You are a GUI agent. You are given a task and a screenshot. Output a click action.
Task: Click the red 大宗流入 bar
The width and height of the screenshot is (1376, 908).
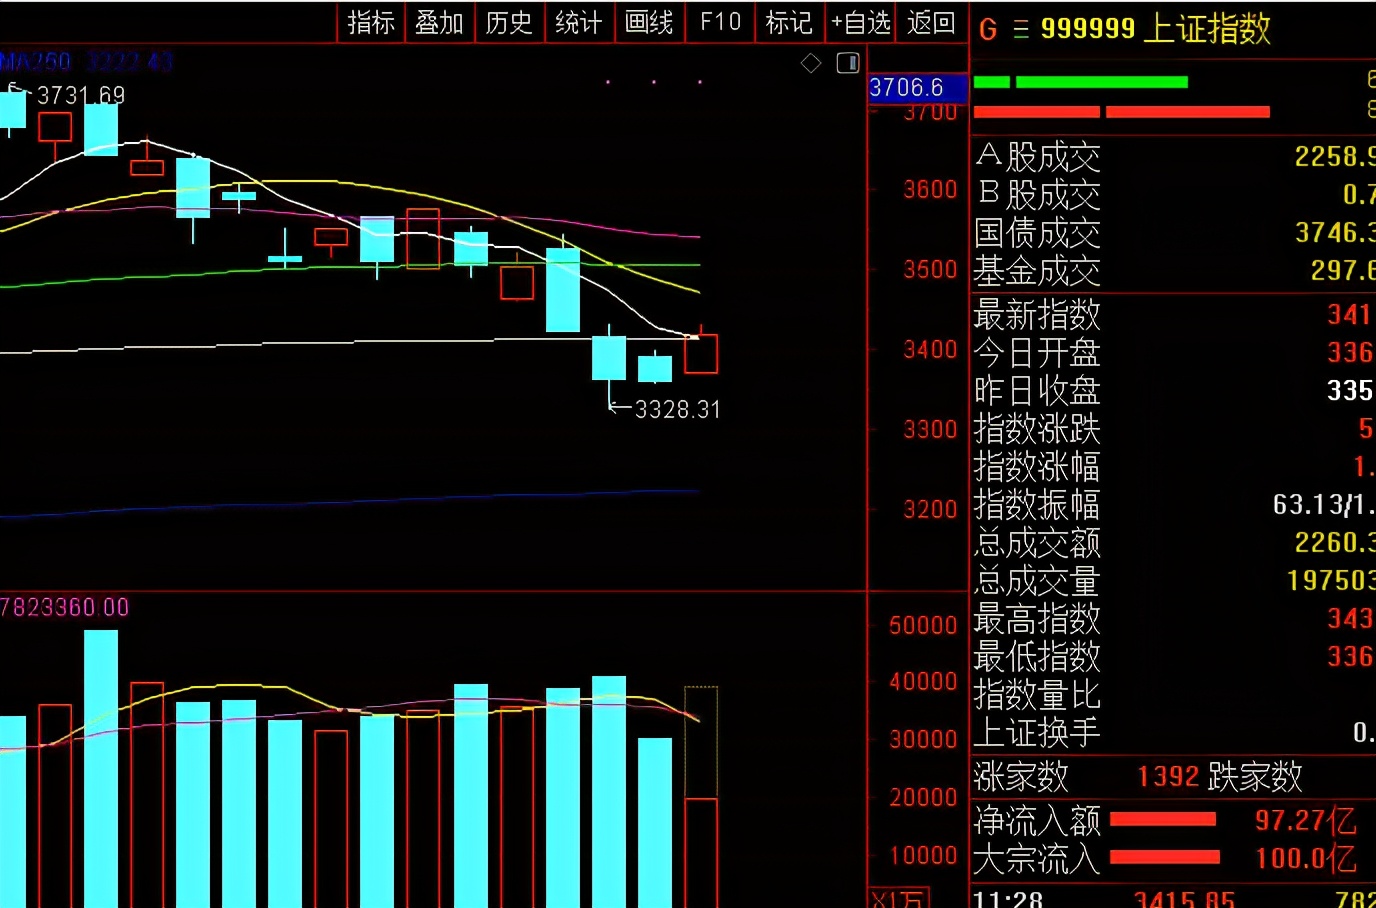click(1164, 857)
